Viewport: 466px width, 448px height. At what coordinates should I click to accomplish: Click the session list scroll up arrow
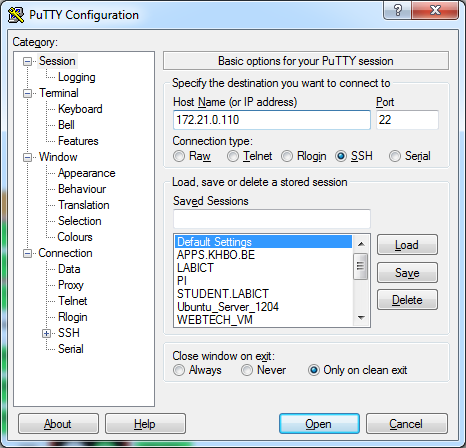pyautogui.click(x=361, y=244)
